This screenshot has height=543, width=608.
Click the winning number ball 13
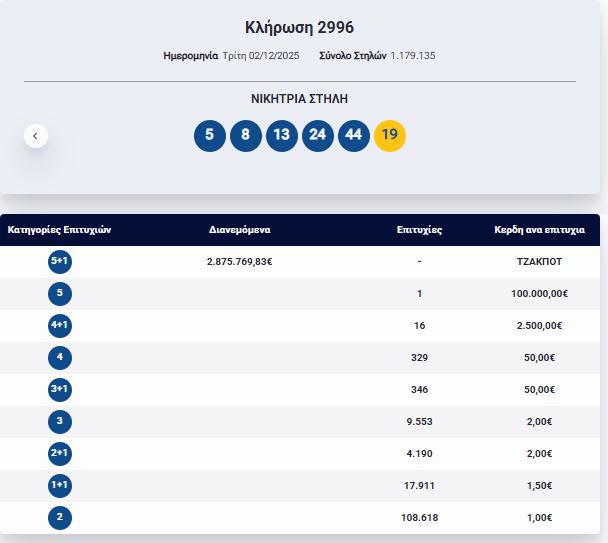tap(282, 135)
